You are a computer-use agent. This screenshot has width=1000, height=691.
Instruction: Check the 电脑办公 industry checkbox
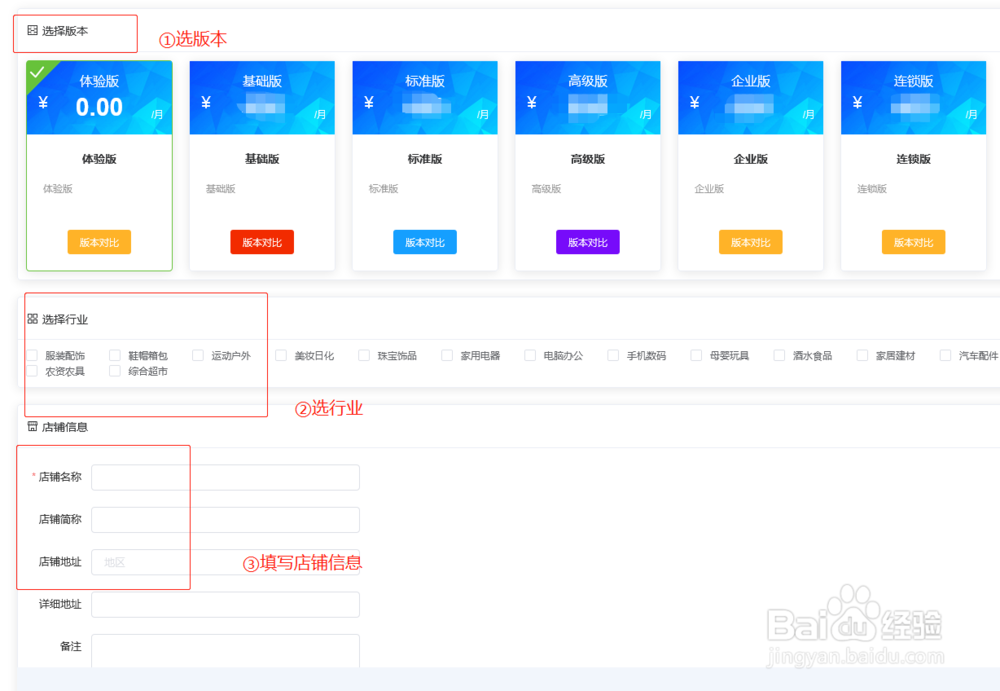[530, 355]
